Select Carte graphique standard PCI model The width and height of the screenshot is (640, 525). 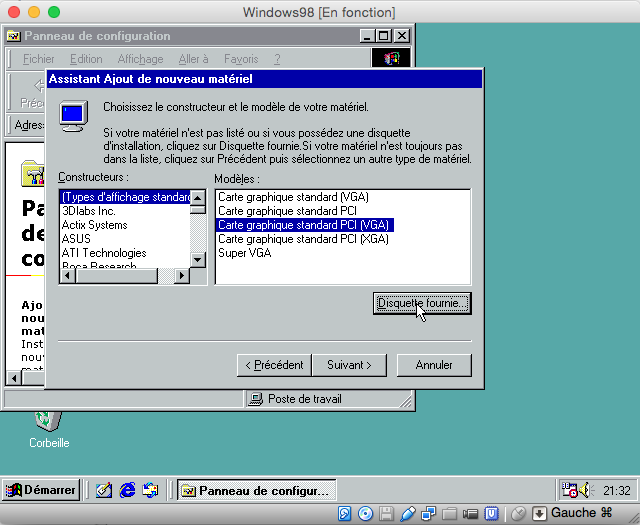pyautogui.click(x=287, y=211)
